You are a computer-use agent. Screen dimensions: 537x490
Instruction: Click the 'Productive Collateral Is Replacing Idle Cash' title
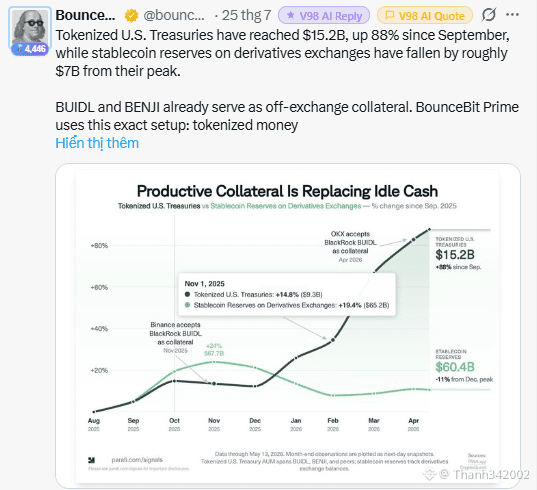pos(287,191)
